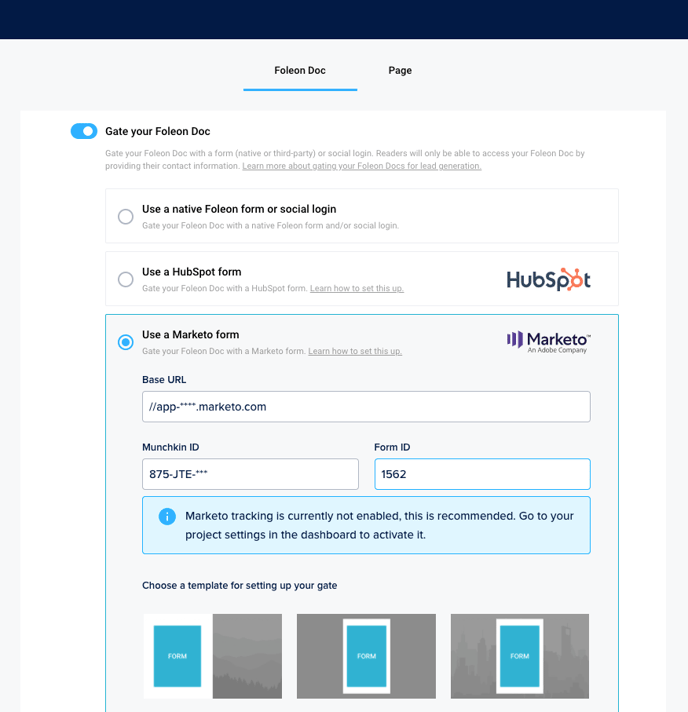
Task: Click the Base URL input field
Action: (x=366, y=407)
